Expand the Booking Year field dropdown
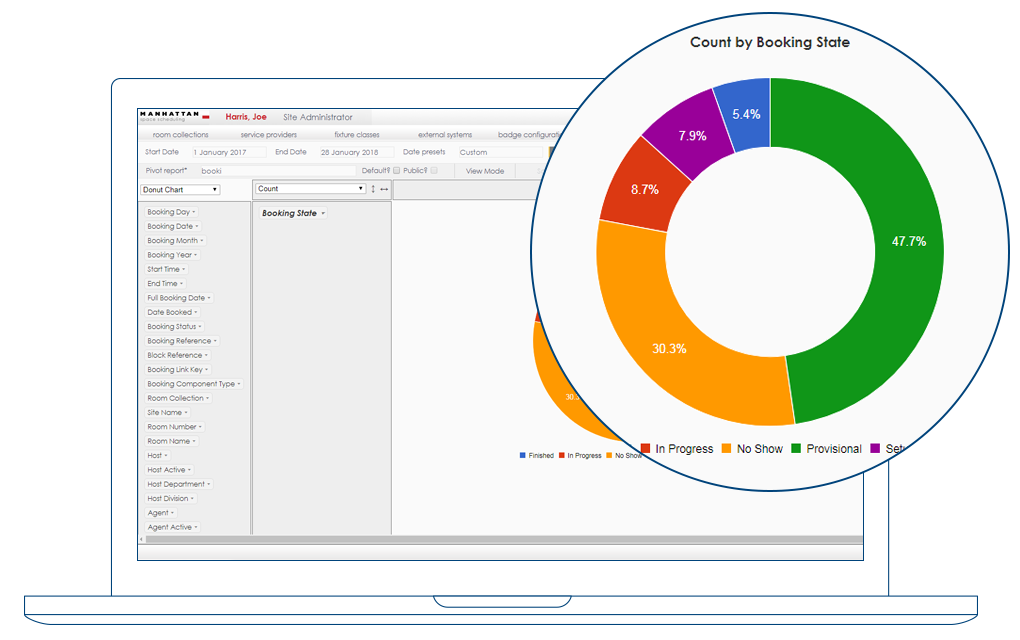Image resolution: width=1020 pixels, height=640 pixels. (x=195, y=255)
